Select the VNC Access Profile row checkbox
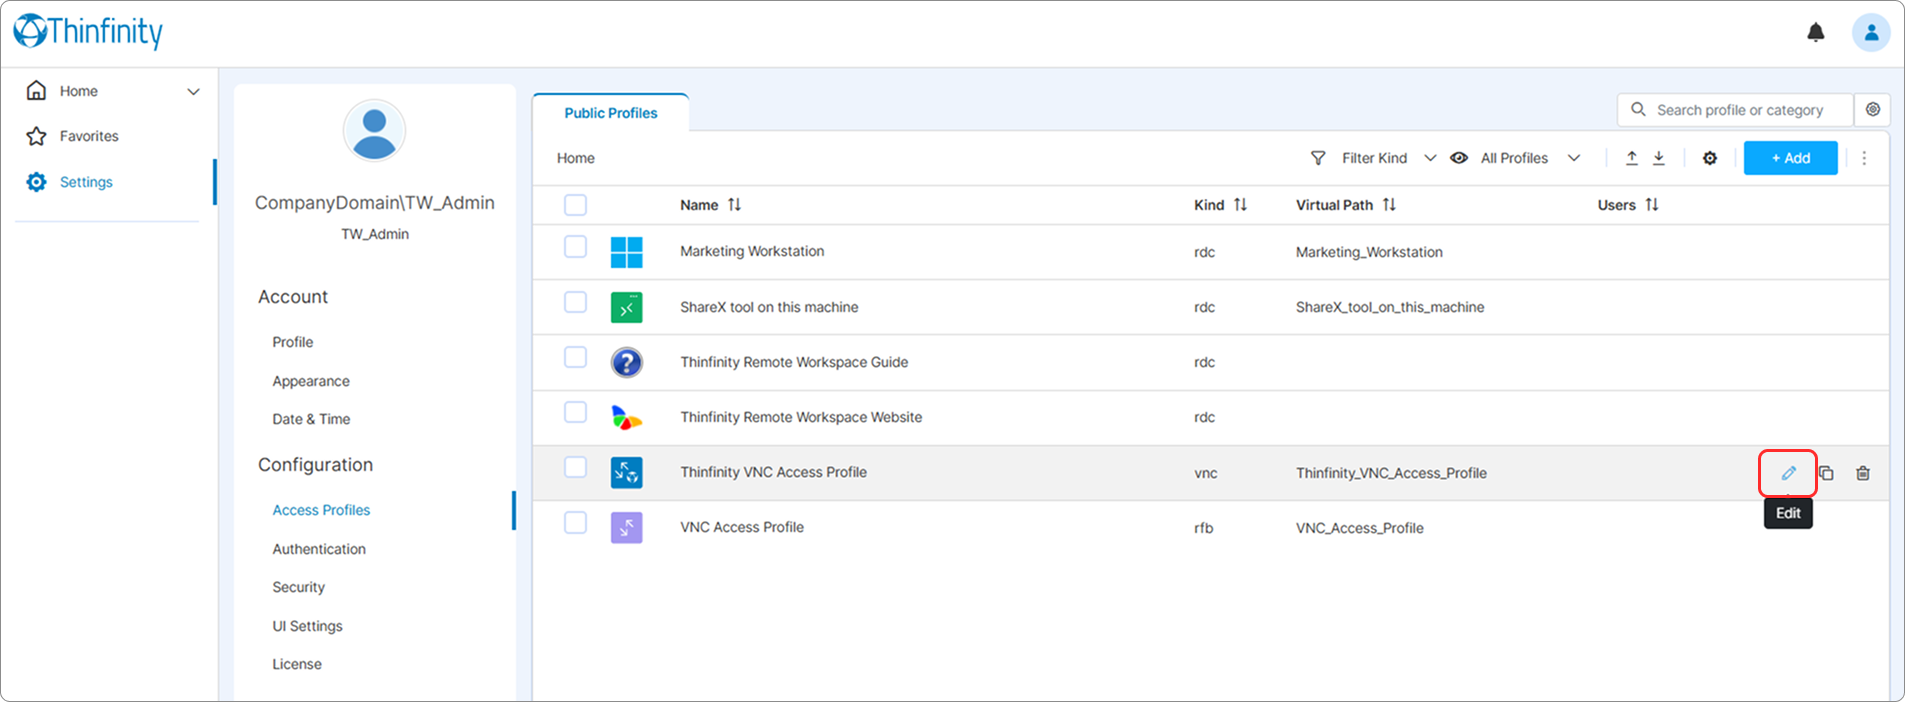This screenshot has width=1905, height=702. pos(575,523)
